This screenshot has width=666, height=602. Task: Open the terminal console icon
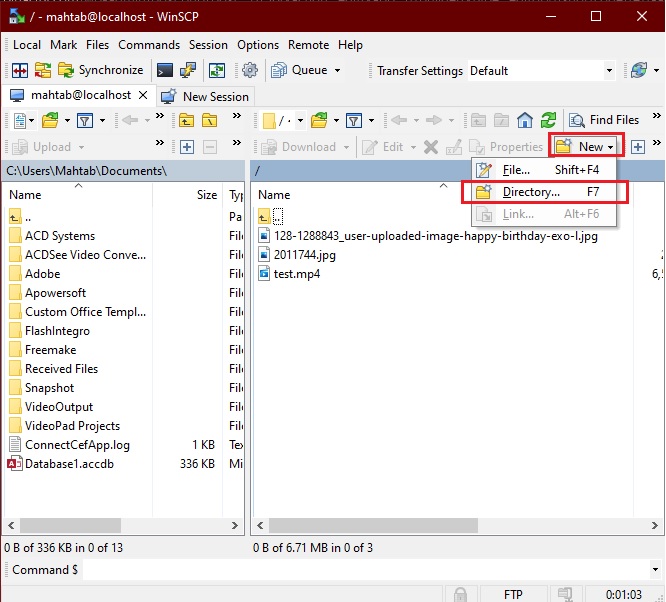coord(164,70)
